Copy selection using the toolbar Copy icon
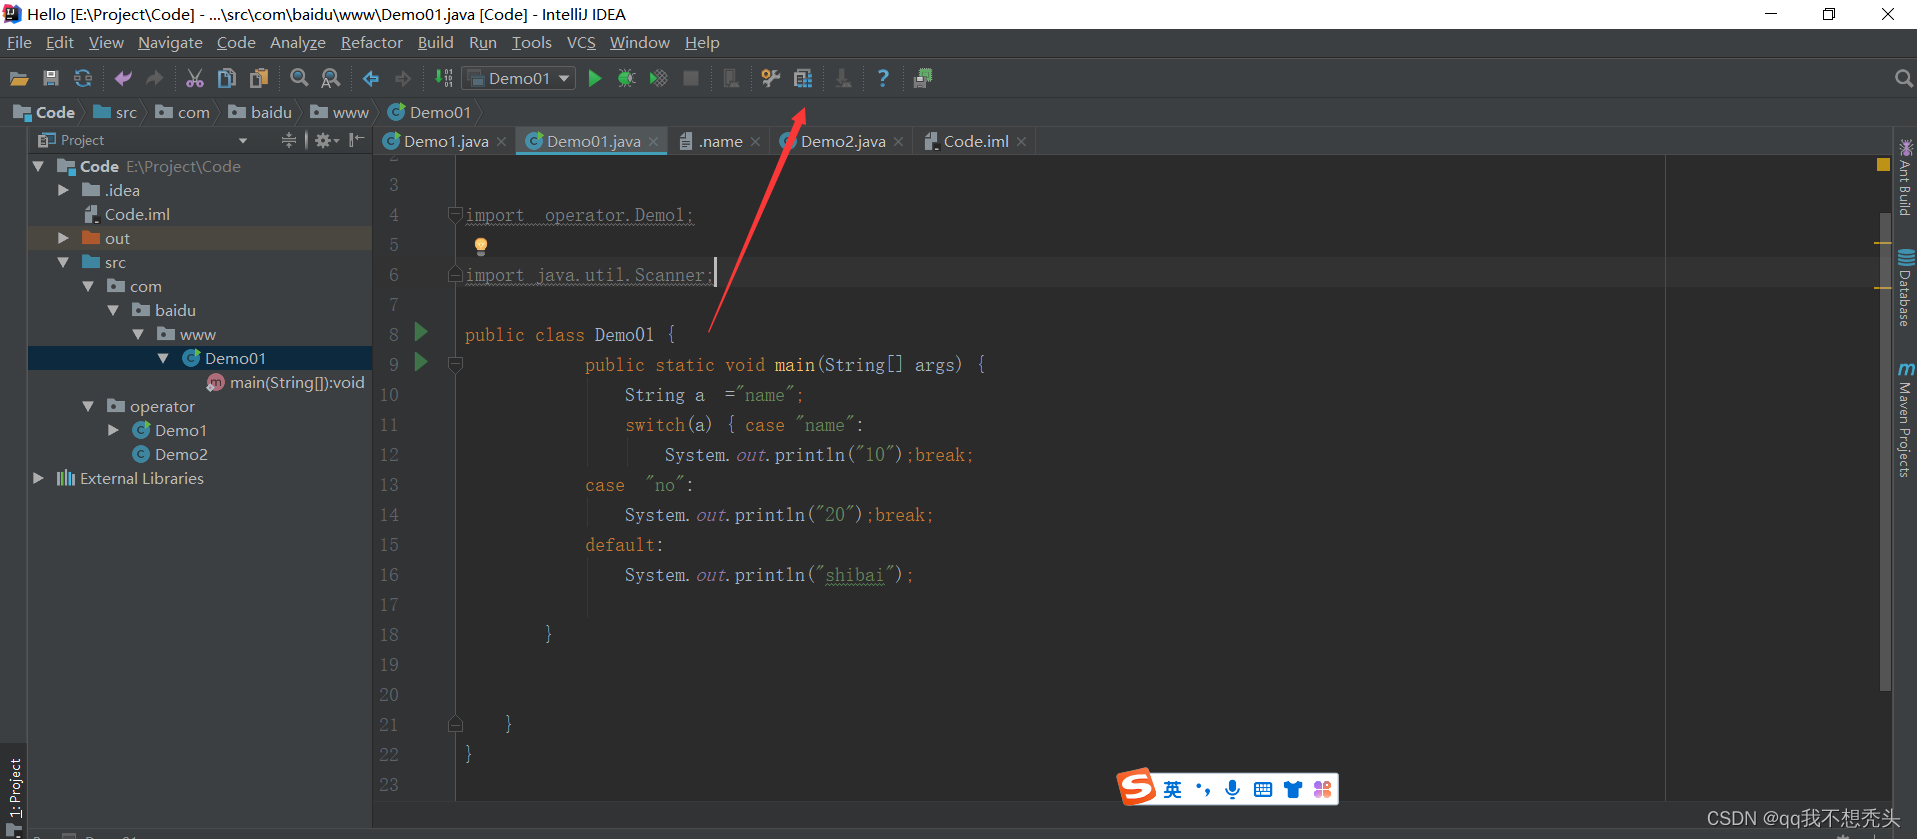This screenshot has height=839, width=1917. coord(227,78)
